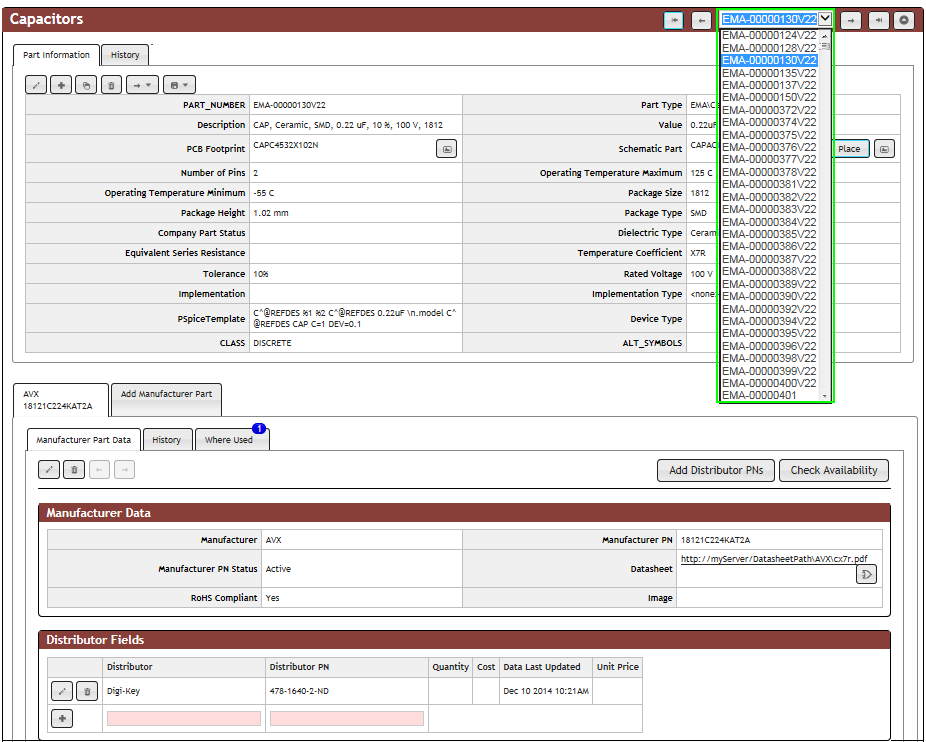Open the arrow dropdown in part toolbar
The width and height of the screenshot is (926, 742).
143,85
